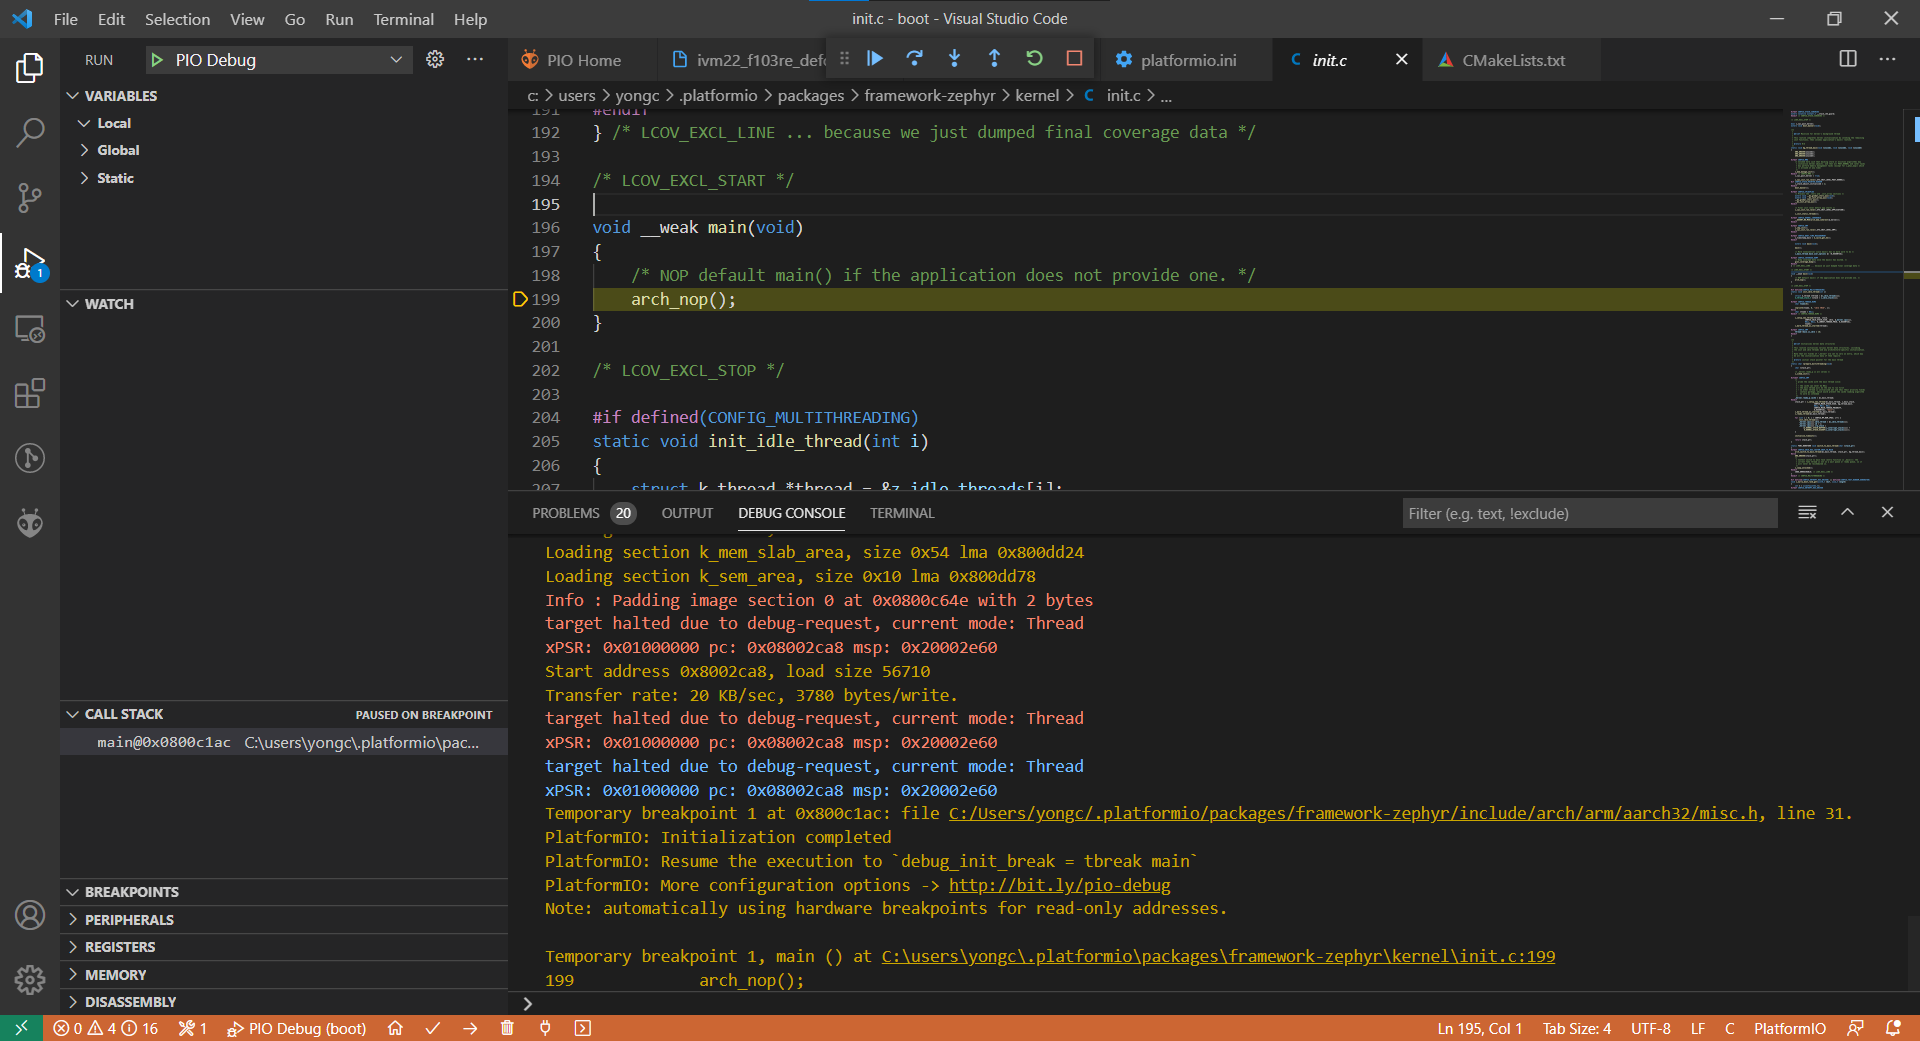Click the breakpoint glyph at line 199

click(520, 299)
